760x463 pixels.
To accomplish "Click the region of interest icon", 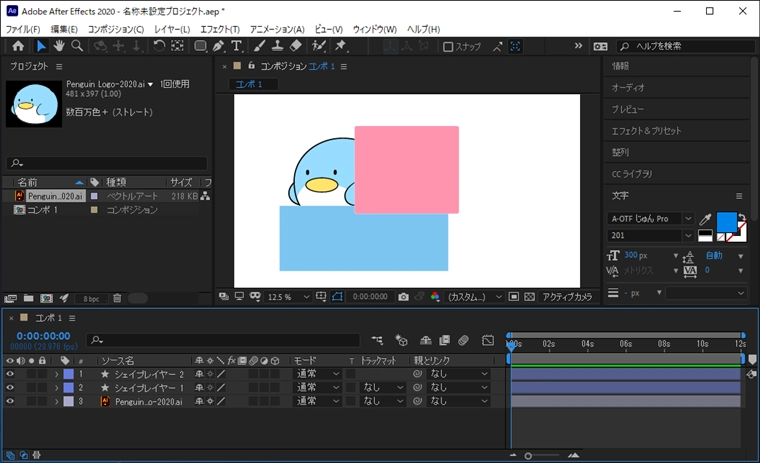I will point(514,297).
